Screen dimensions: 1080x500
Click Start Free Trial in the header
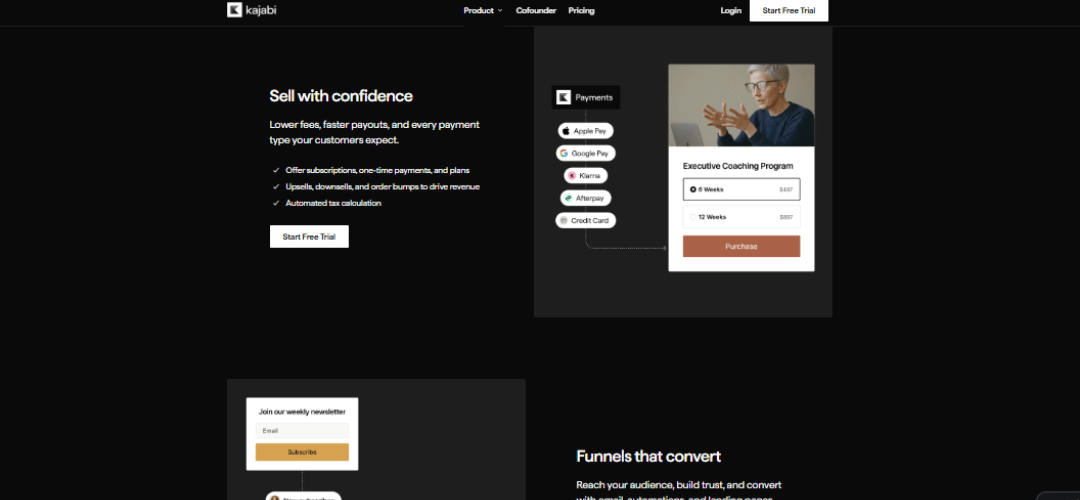coord(789,10)
